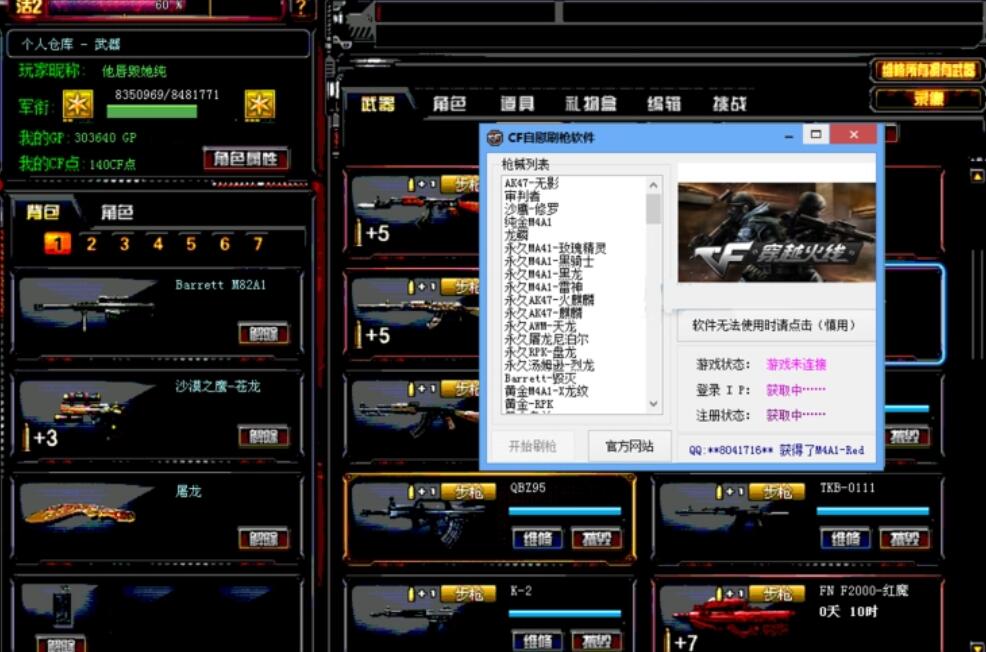Select 纯金M4A1 in the gun list

pos(528,222)
